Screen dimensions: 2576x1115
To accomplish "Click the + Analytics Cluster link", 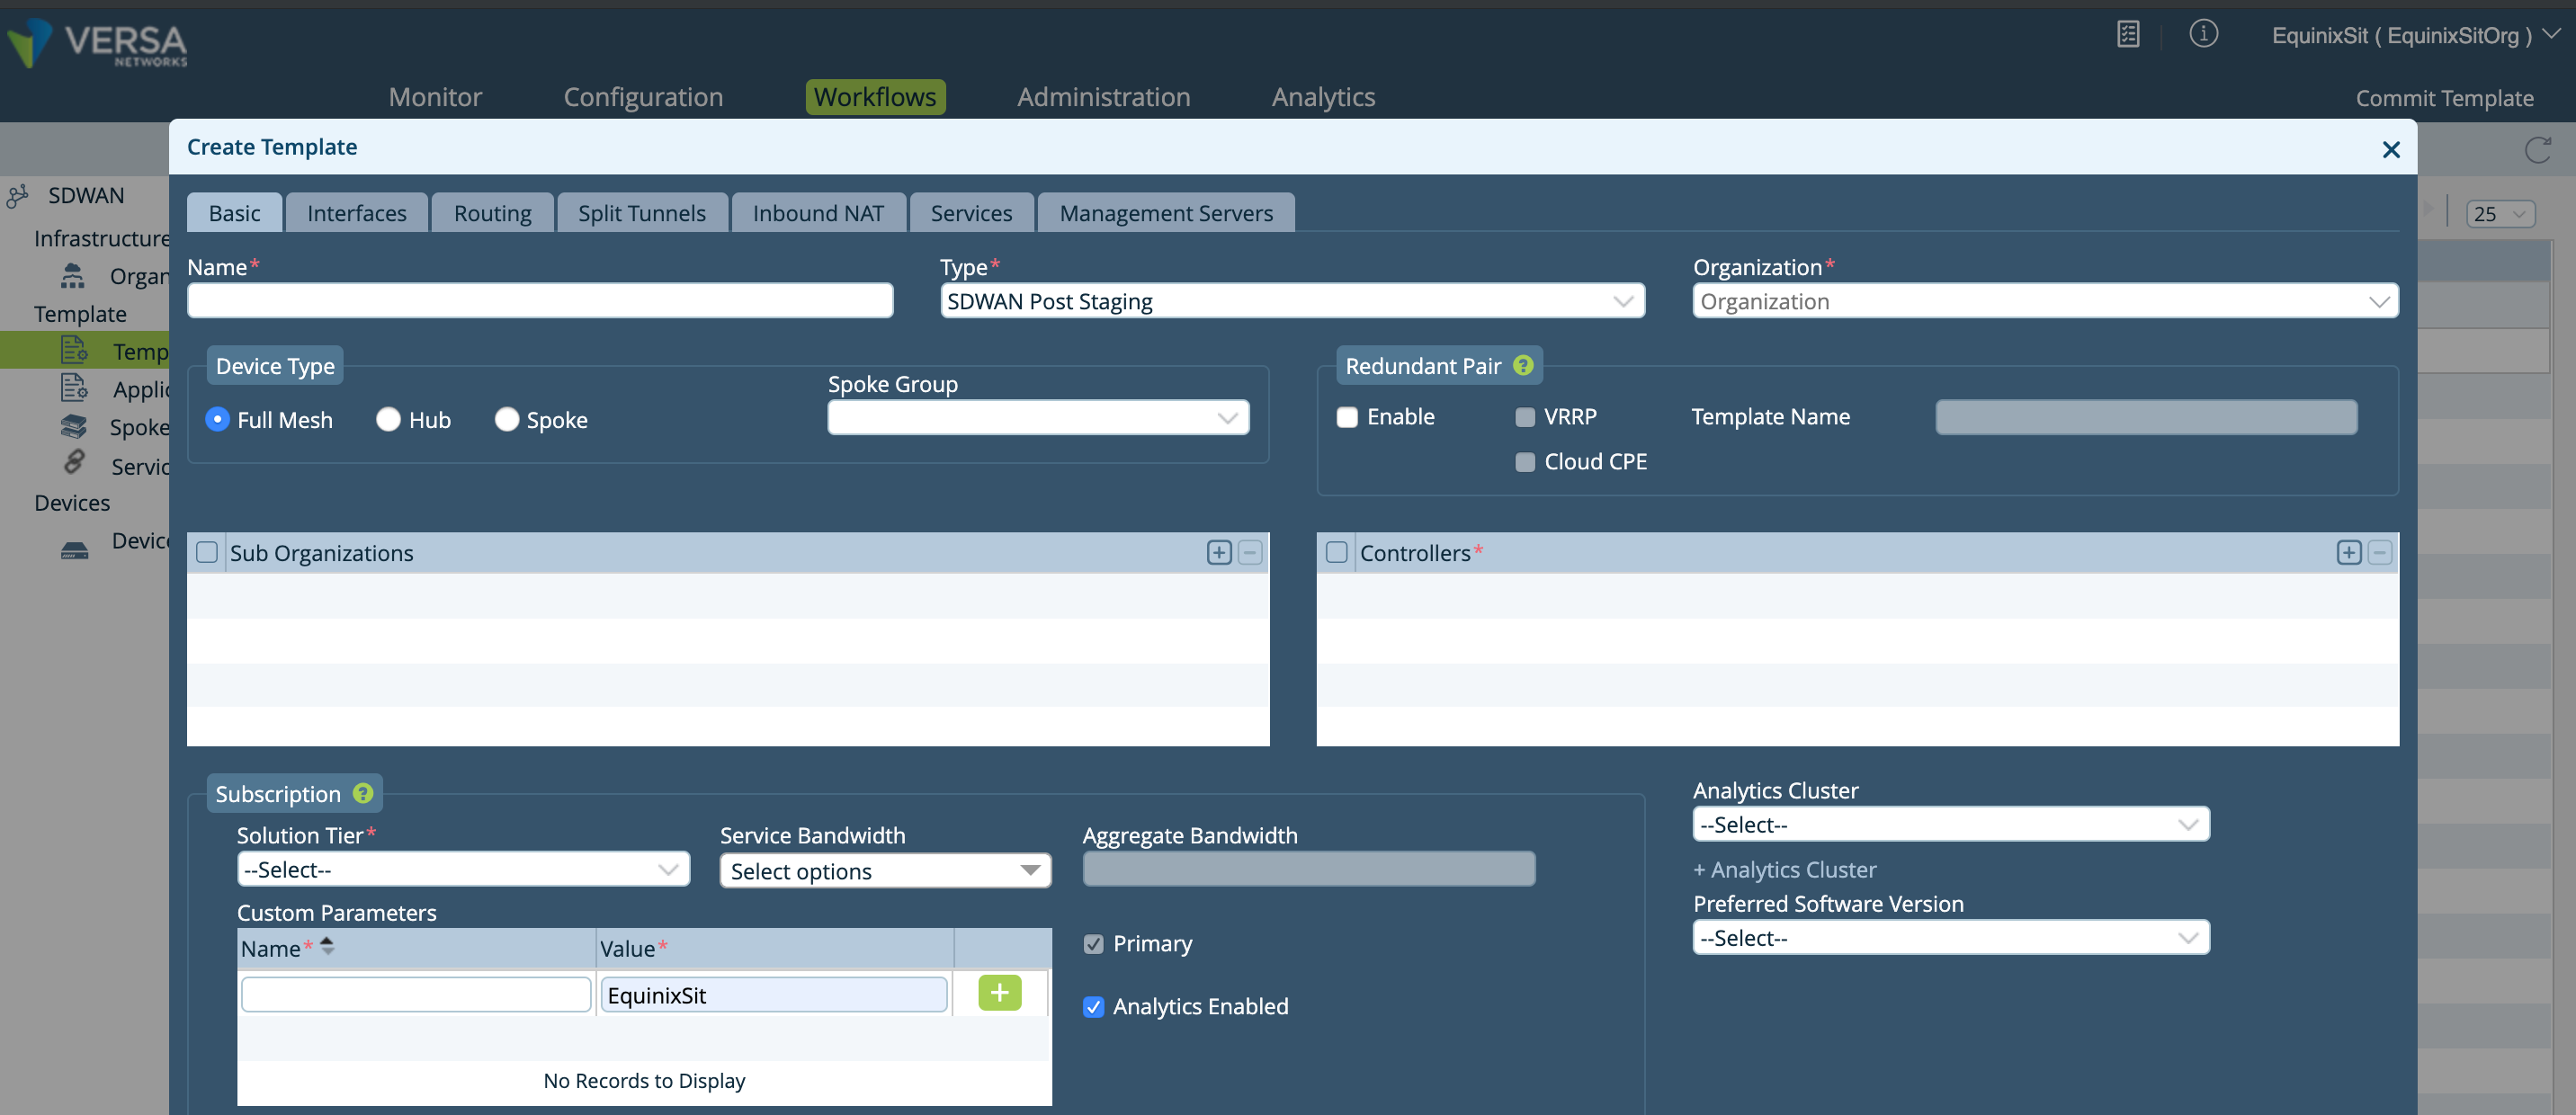I will (1784, 870).
